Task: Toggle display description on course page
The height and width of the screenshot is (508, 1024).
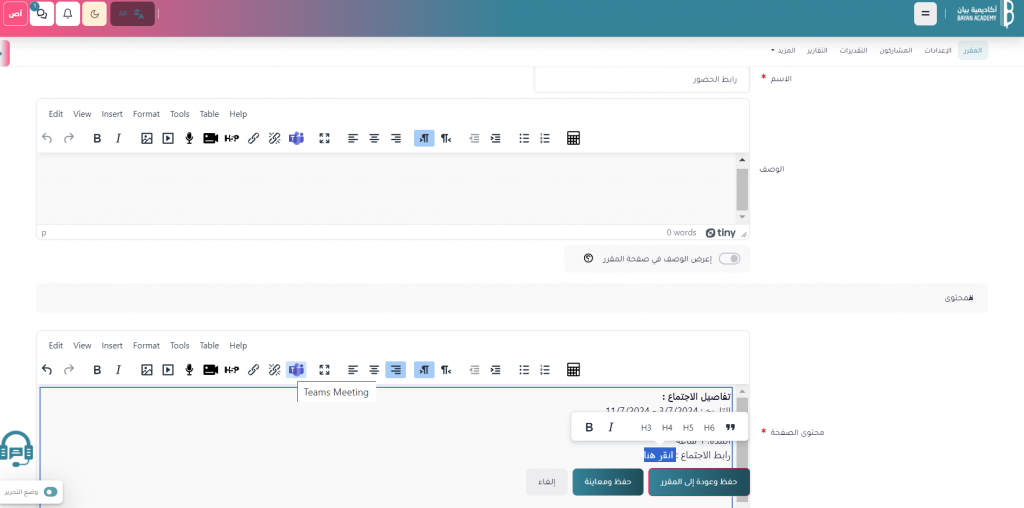Action: click(730, 259)
